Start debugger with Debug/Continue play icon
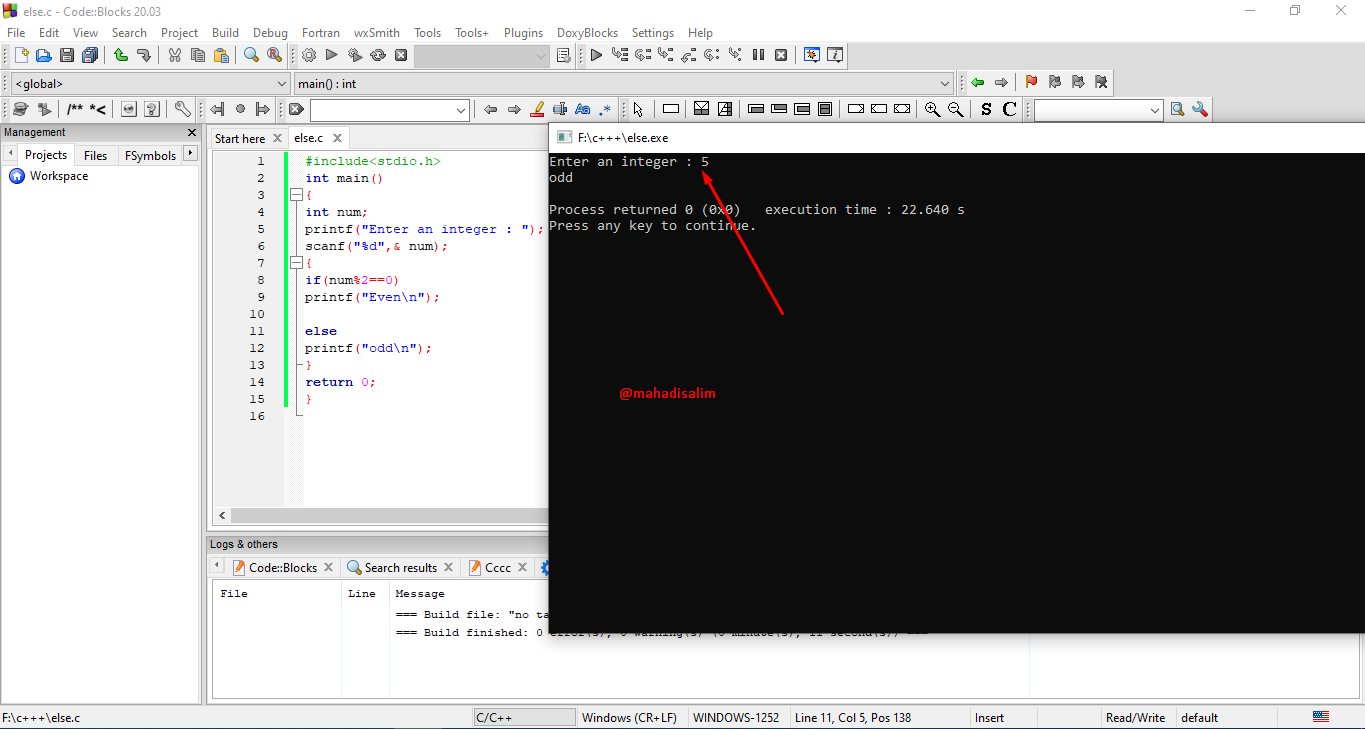1365x729 pixels. (596, 56)
